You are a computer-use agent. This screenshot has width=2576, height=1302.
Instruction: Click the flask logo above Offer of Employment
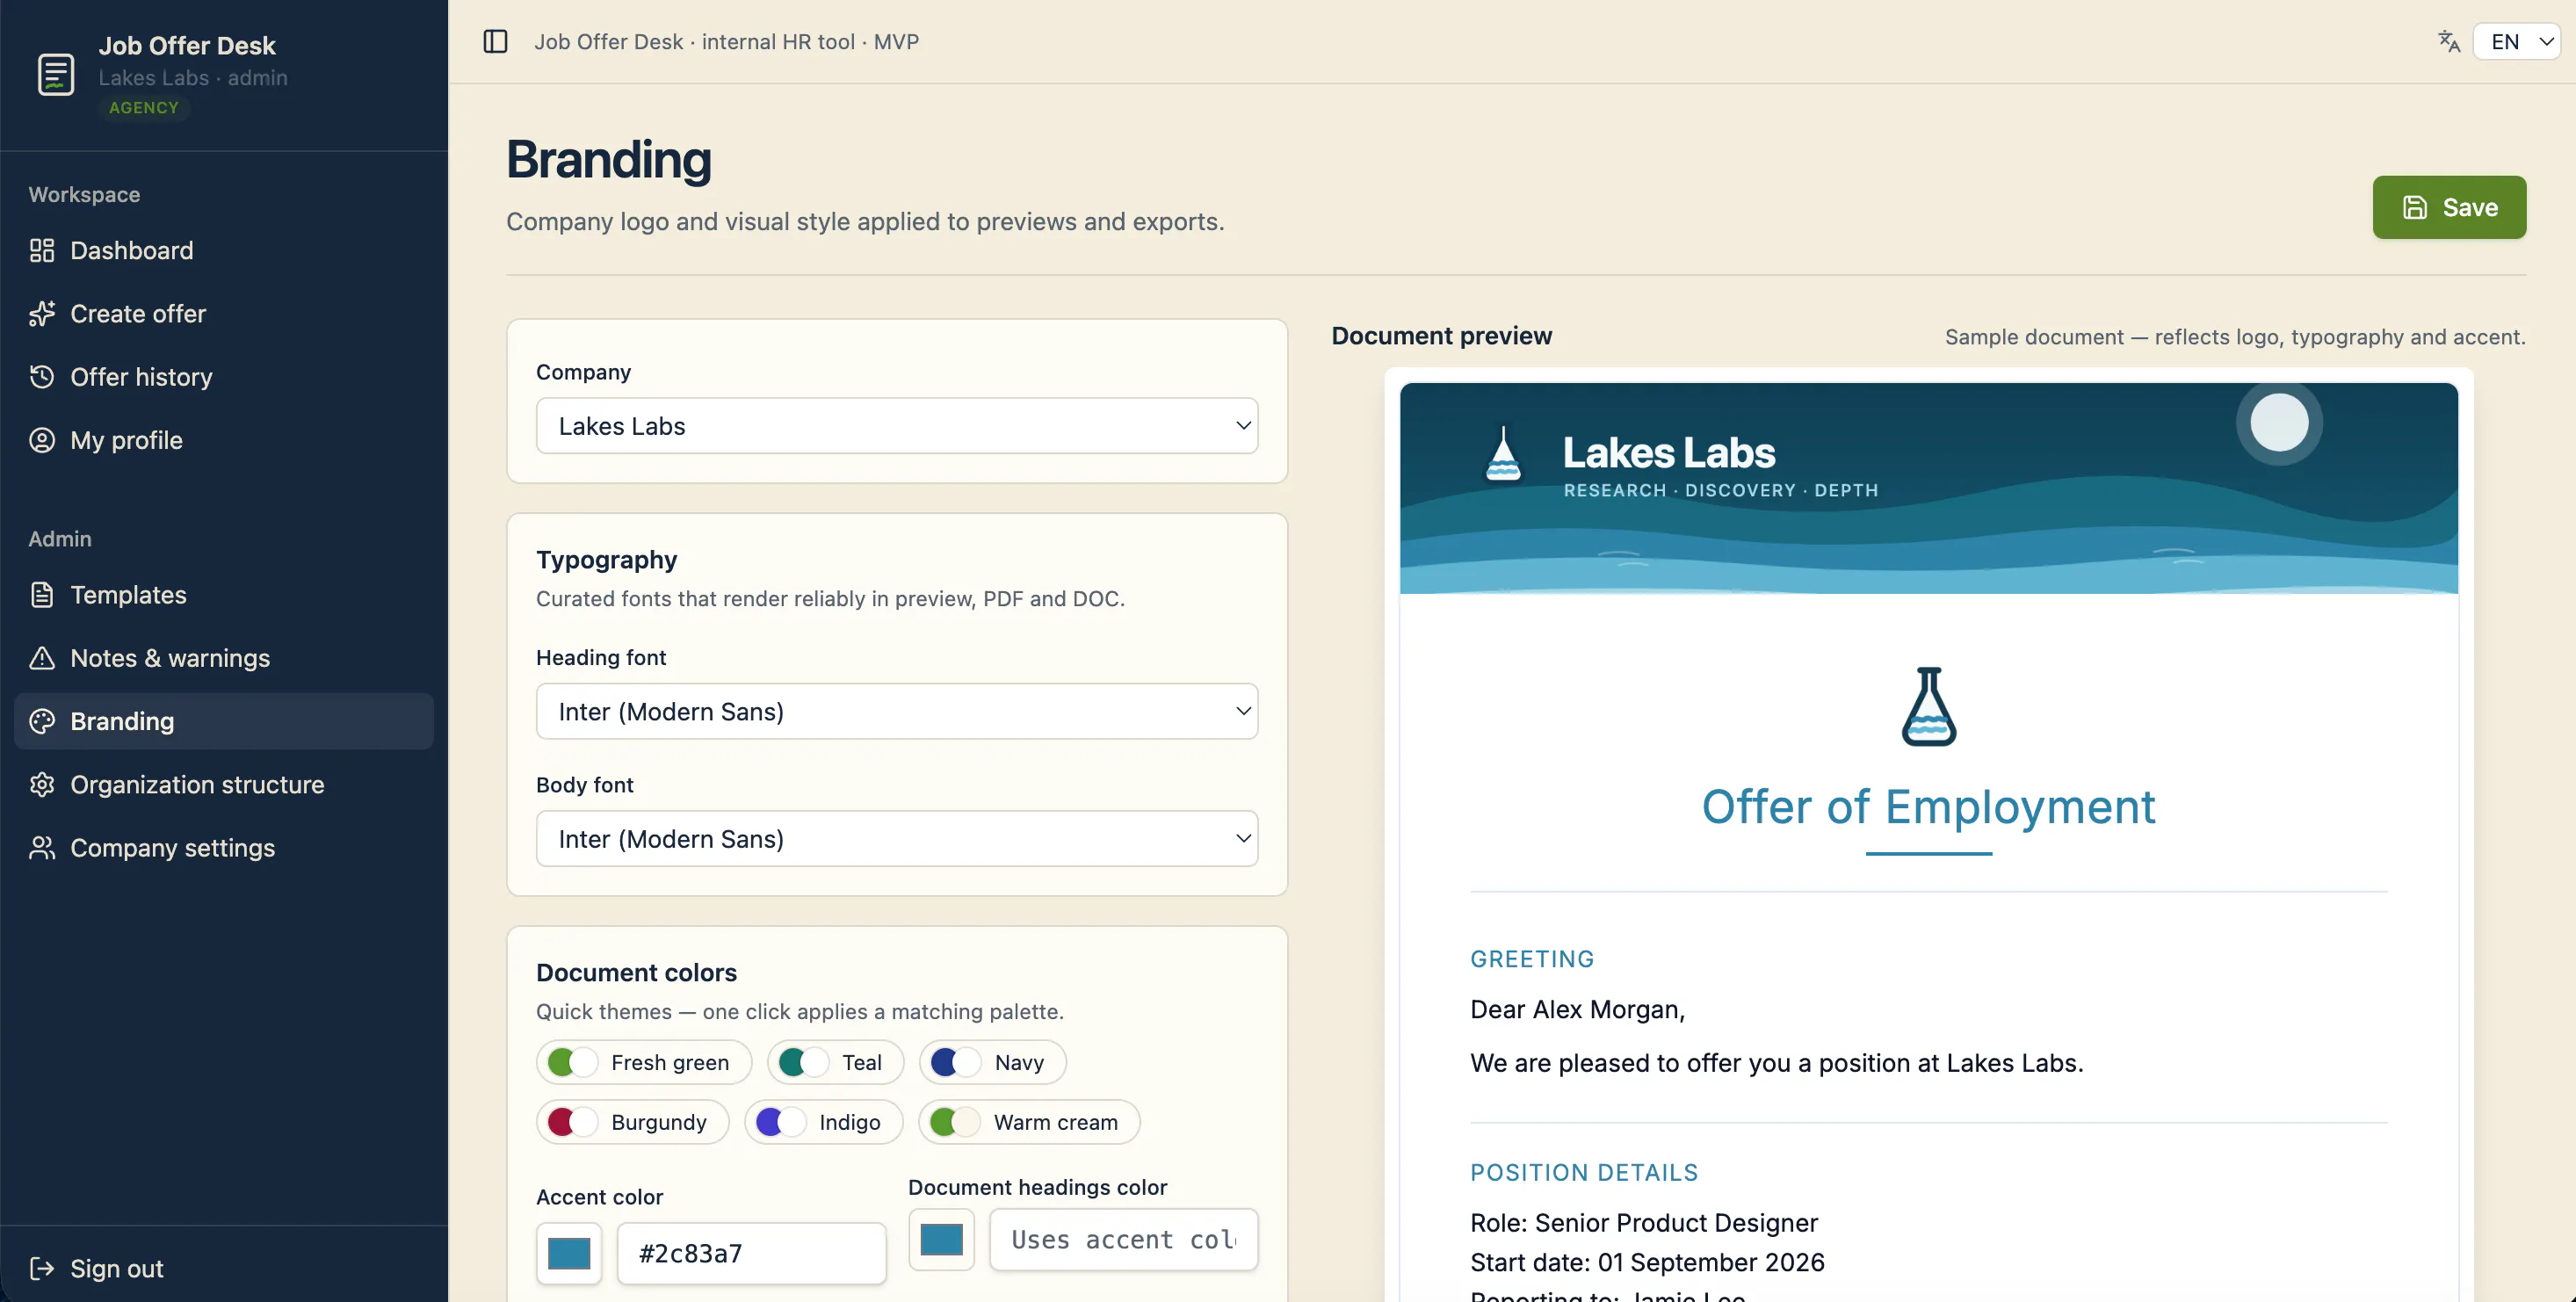coord(1928,706)
